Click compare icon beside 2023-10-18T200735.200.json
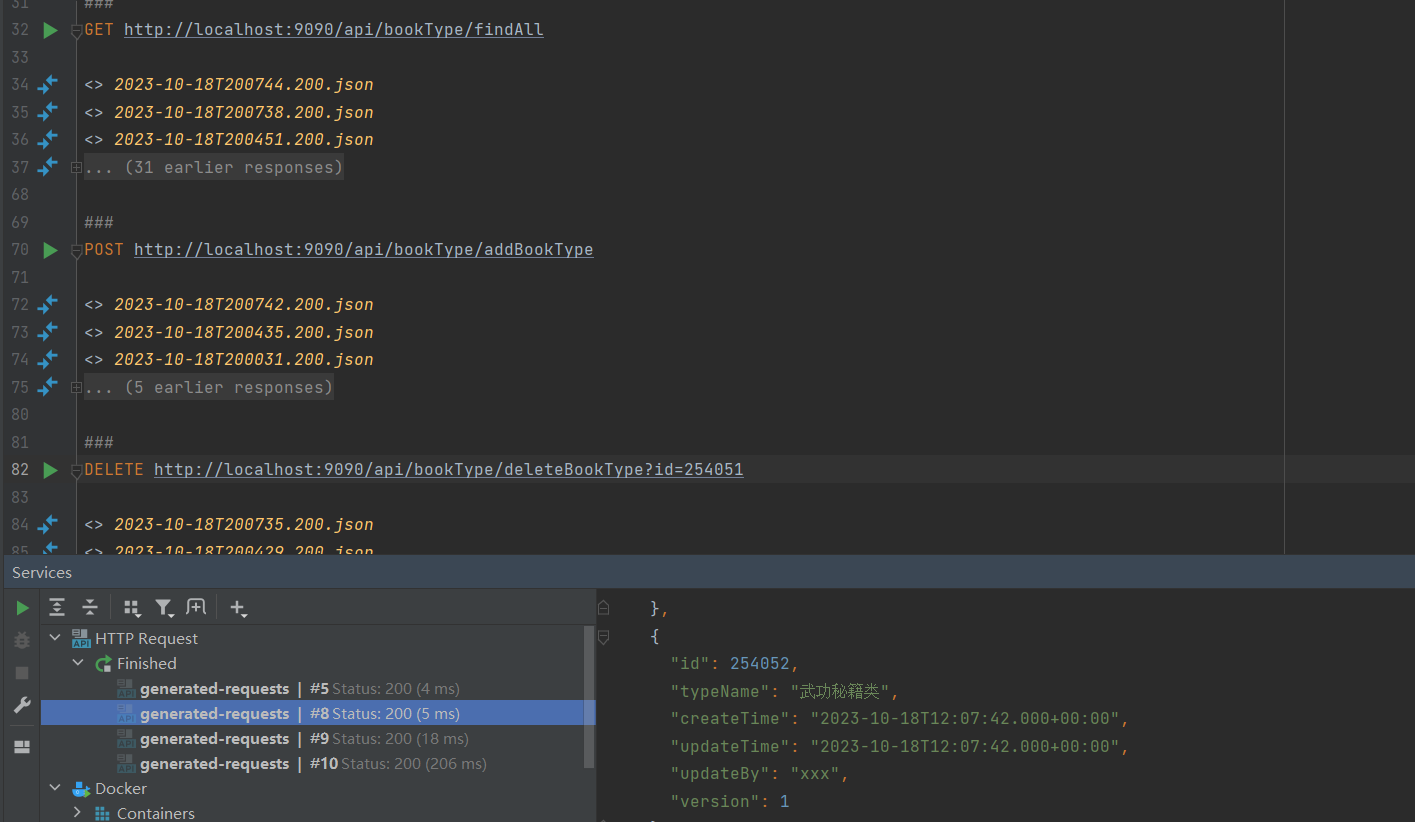 point(48,525)
